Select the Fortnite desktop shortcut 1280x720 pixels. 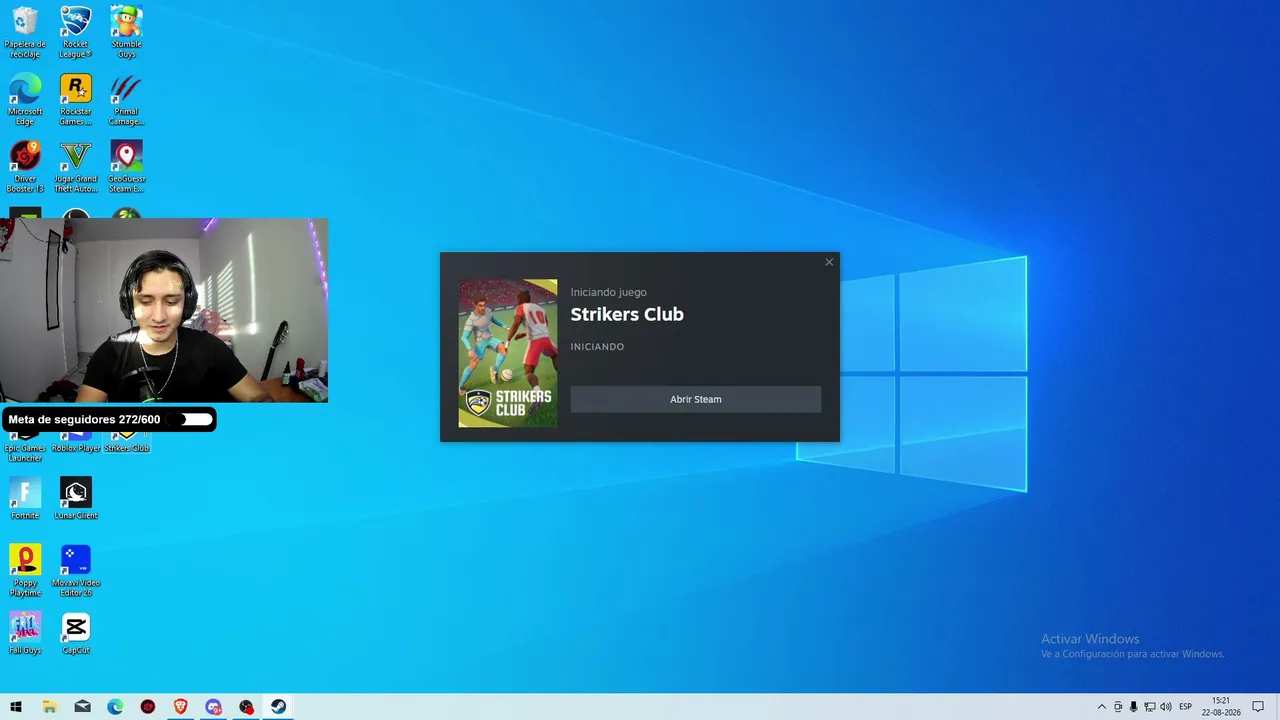pos(25,498)
